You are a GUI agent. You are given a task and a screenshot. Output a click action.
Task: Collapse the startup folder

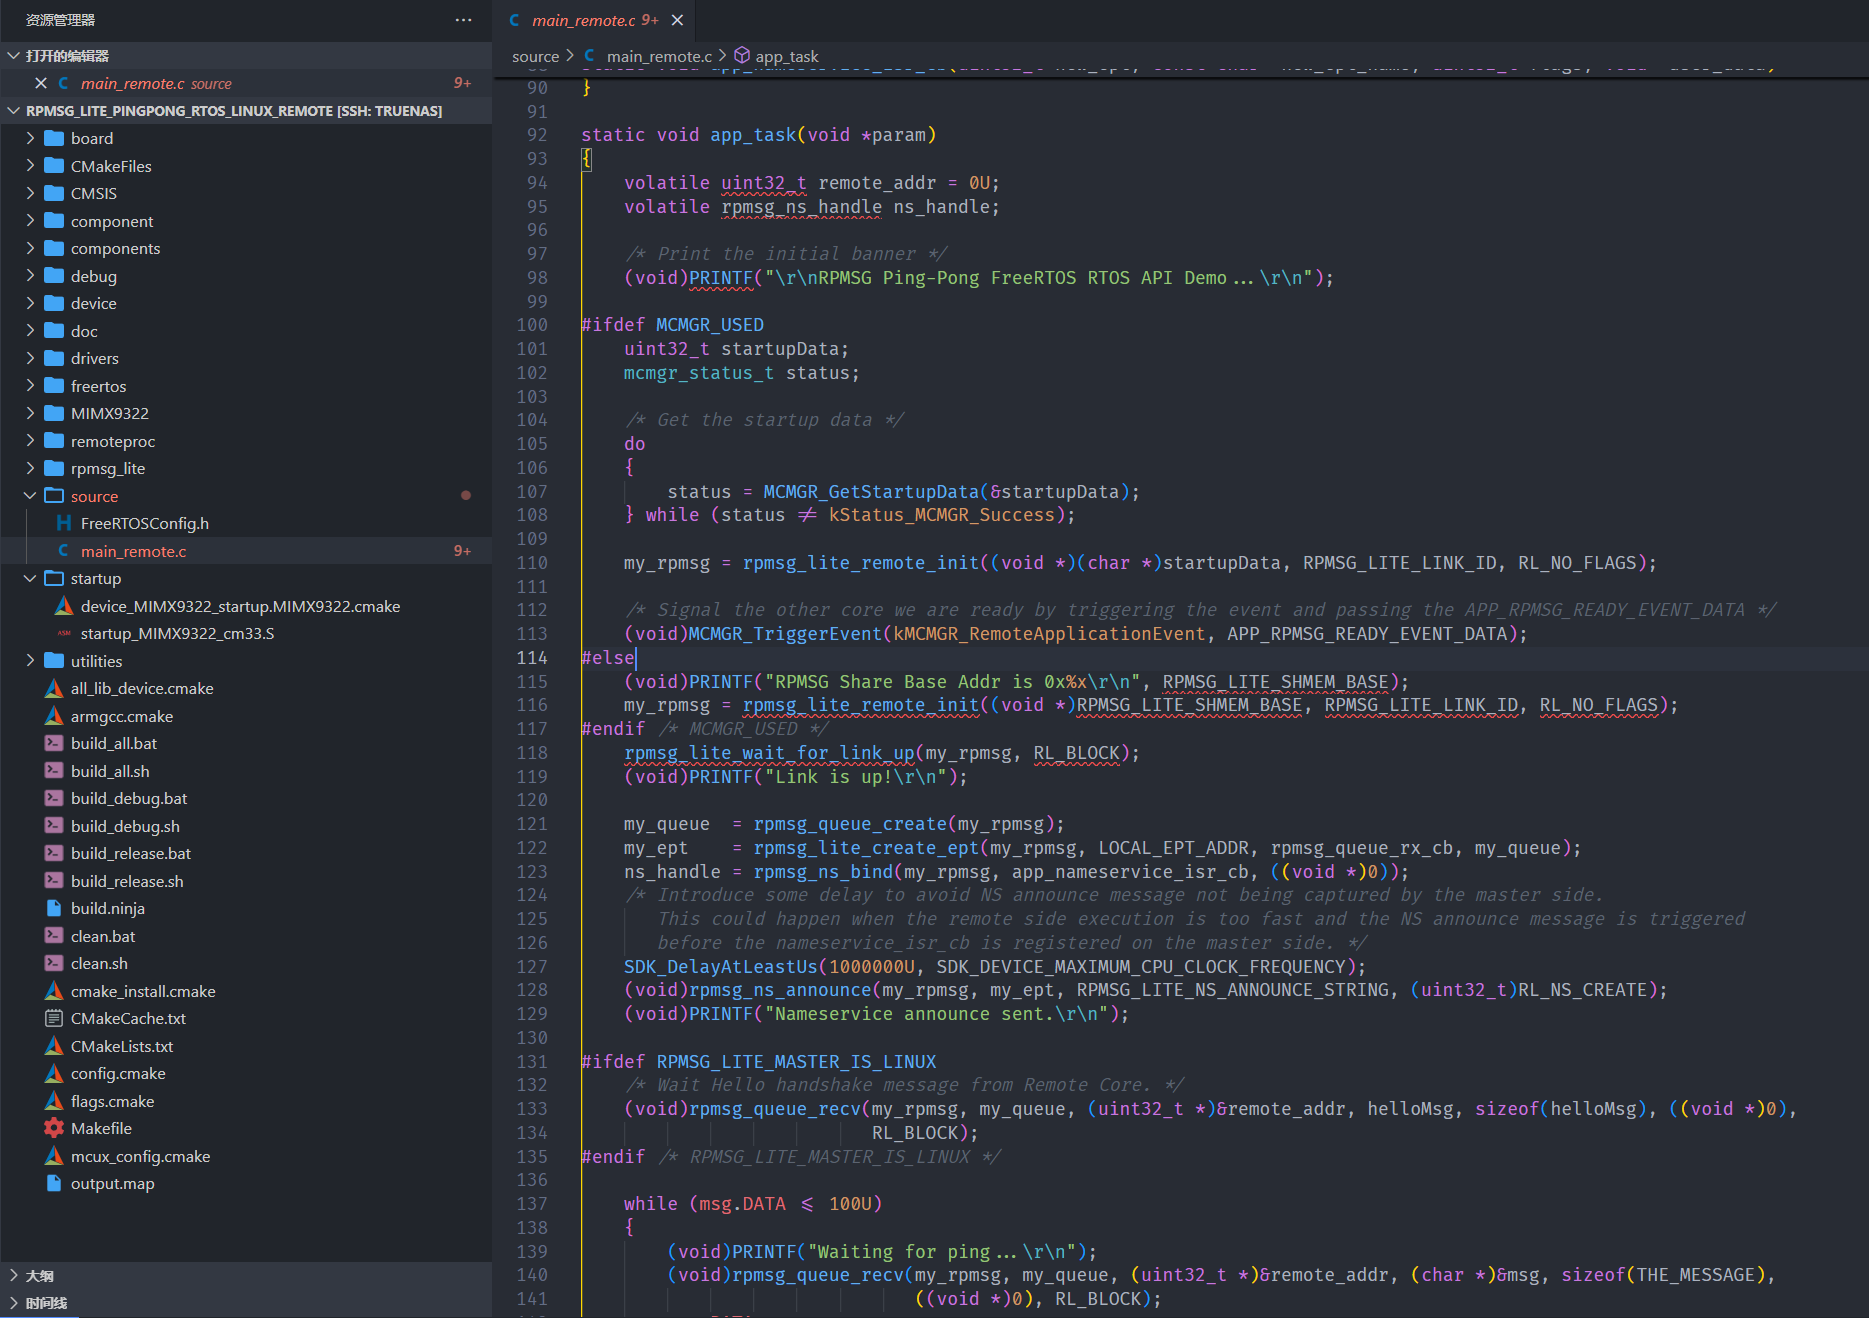tap(30, 578)
